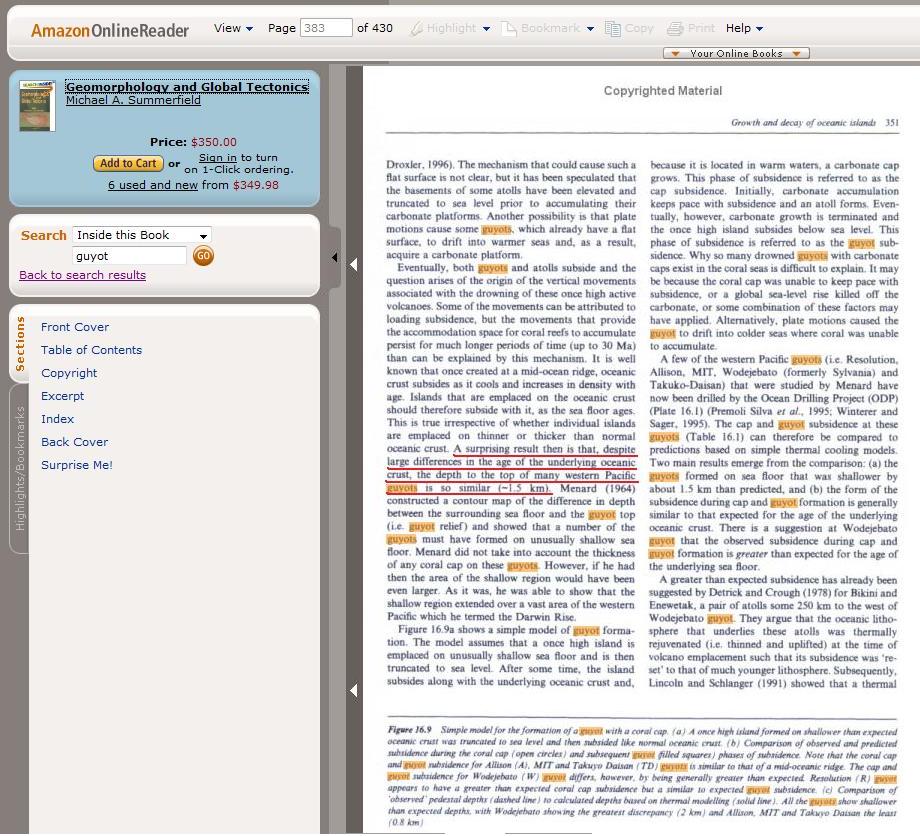Switch to the Highlights/Bookmarks vertical tab
The height and width of the screenshot is (836, 920).
pos(20,469)
